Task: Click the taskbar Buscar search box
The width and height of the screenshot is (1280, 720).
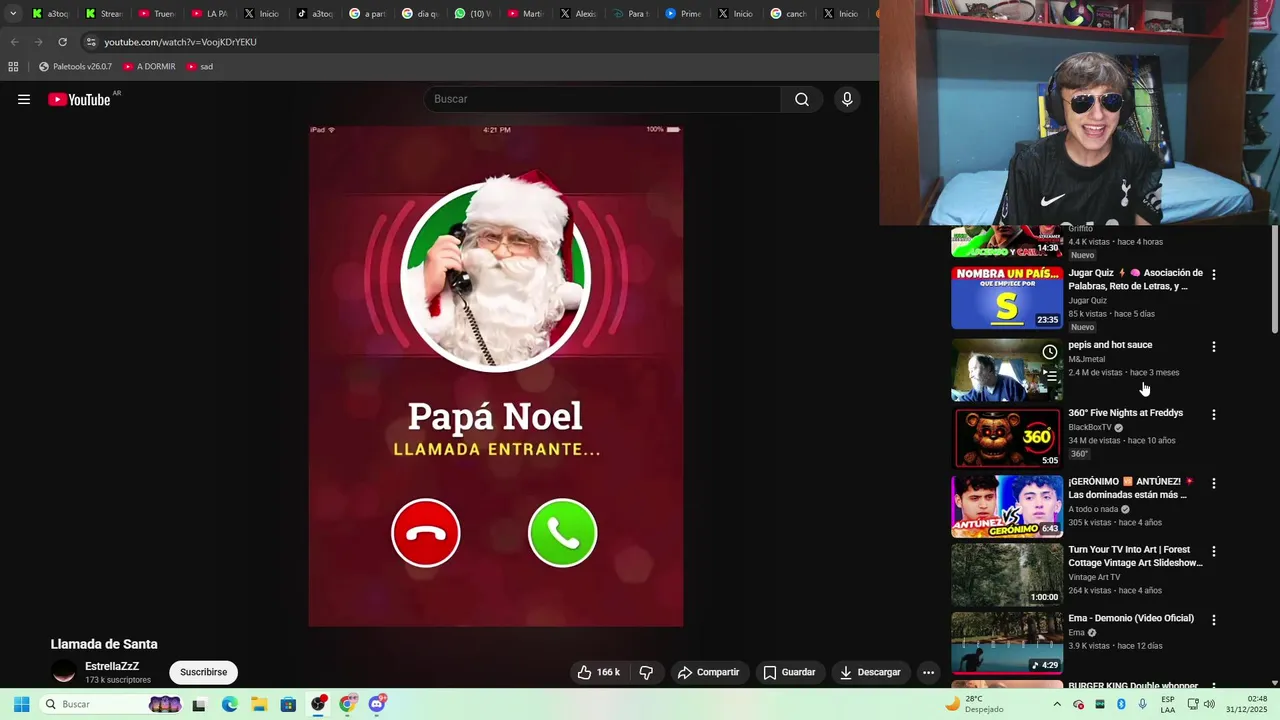Action: tap(111, 704)
